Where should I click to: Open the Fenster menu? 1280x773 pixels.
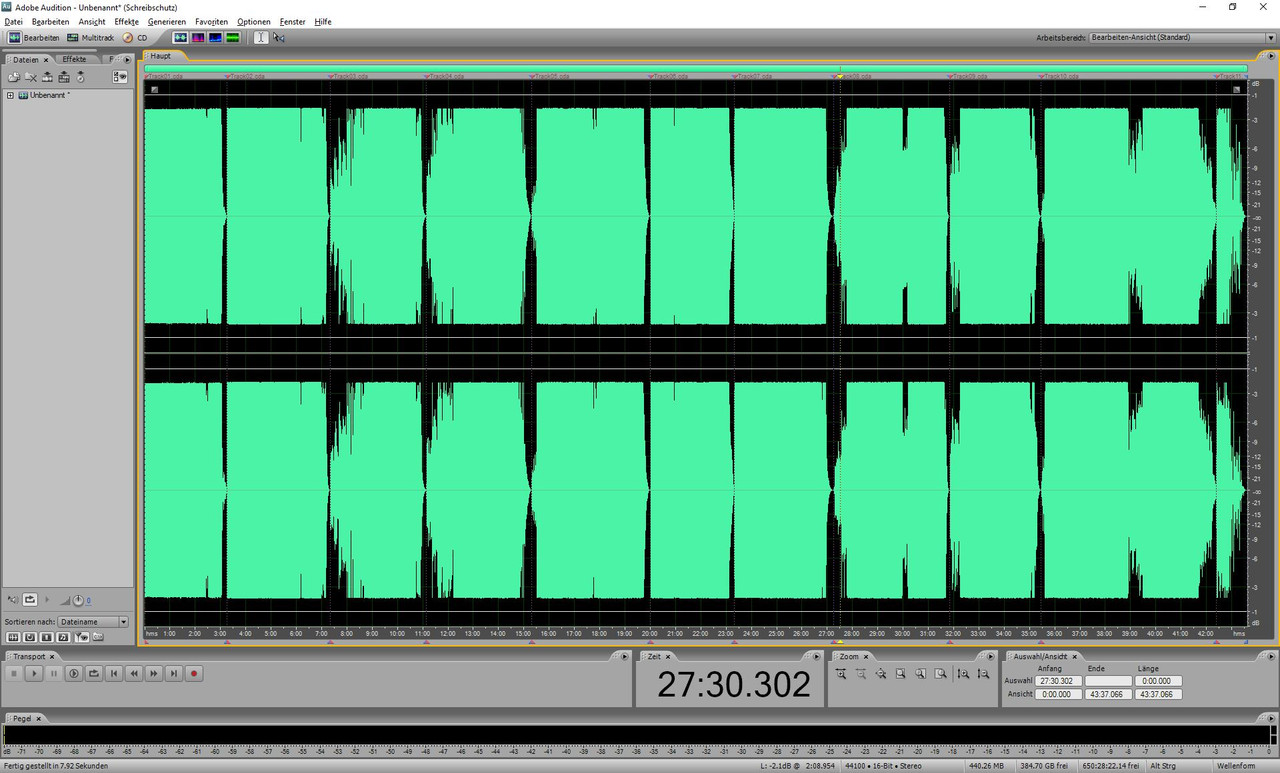(x=293, y=21)
